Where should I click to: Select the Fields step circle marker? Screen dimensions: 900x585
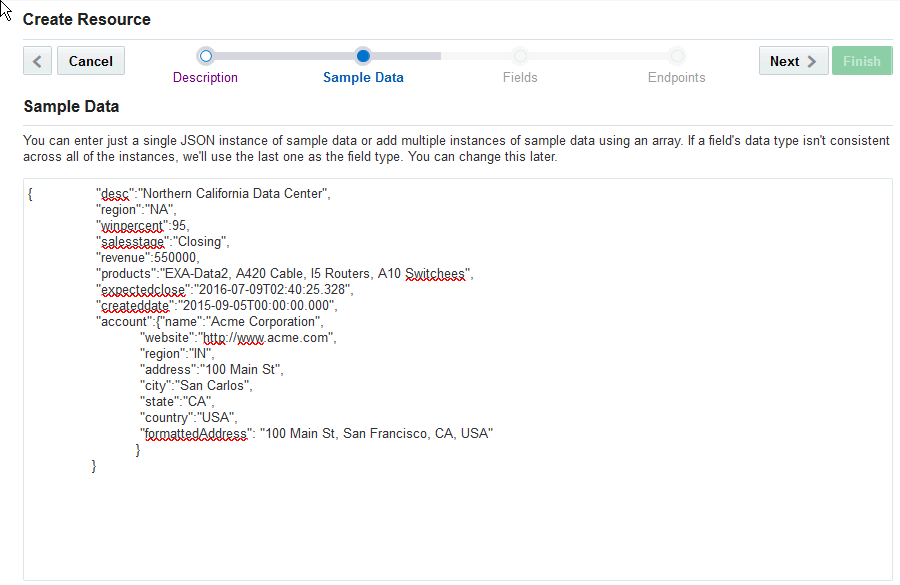(x=520, y=56)
